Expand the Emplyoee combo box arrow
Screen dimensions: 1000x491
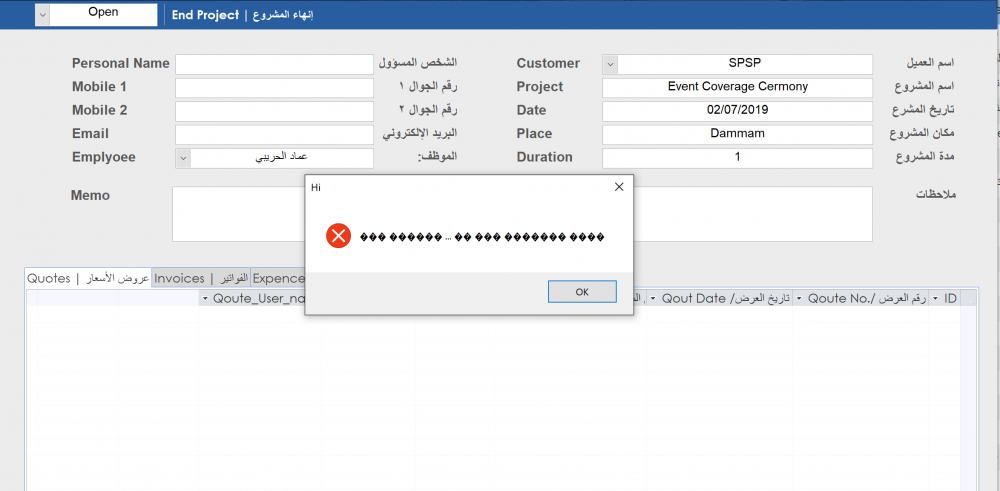[183, 159]
